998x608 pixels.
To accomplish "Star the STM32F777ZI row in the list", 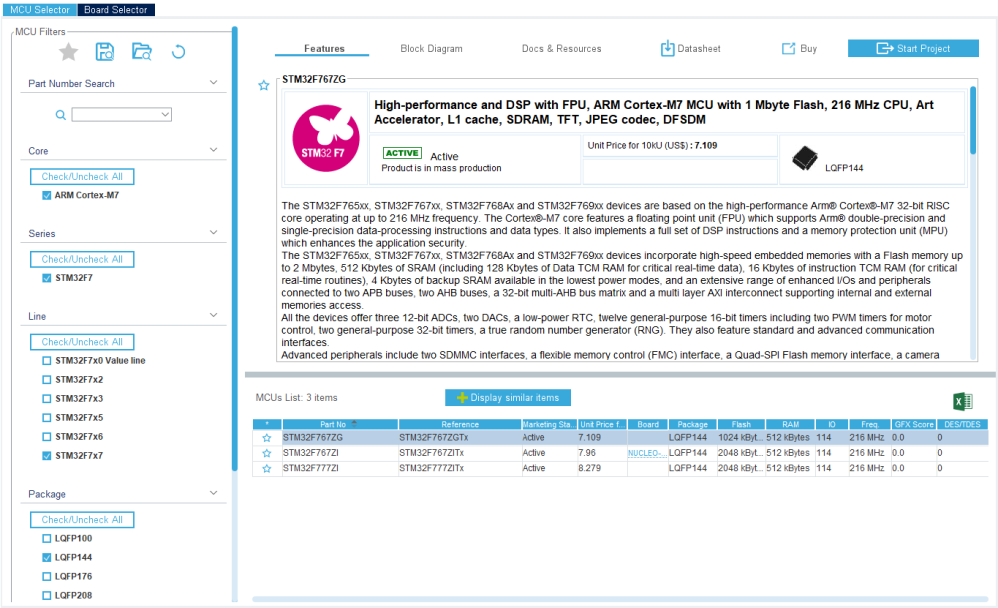I will (267, 469).
